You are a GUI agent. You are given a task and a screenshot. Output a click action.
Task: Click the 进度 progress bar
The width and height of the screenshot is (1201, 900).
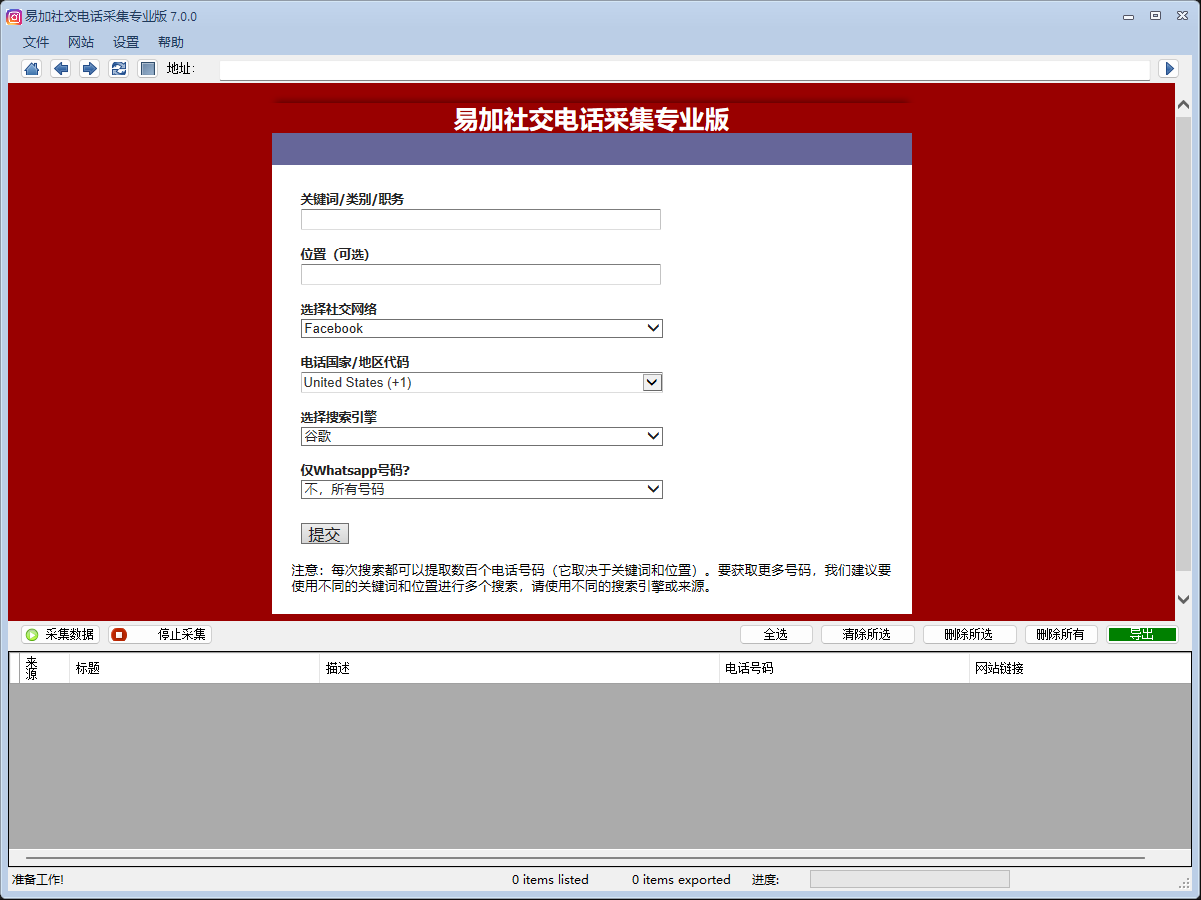click(x=909, y=879)
